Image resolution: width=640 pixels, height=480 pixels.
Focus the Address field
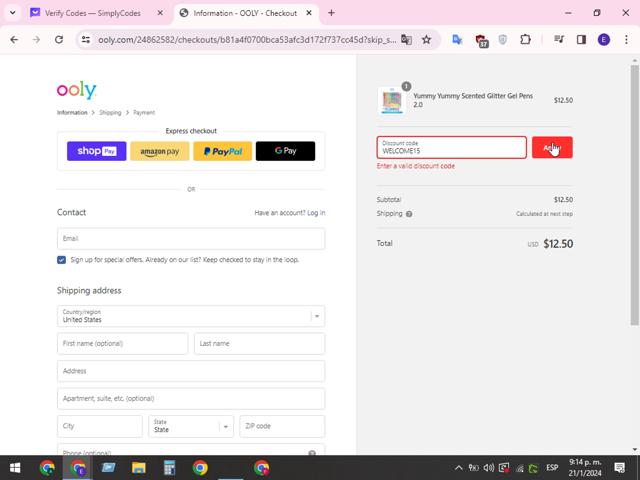coord(191,371)
